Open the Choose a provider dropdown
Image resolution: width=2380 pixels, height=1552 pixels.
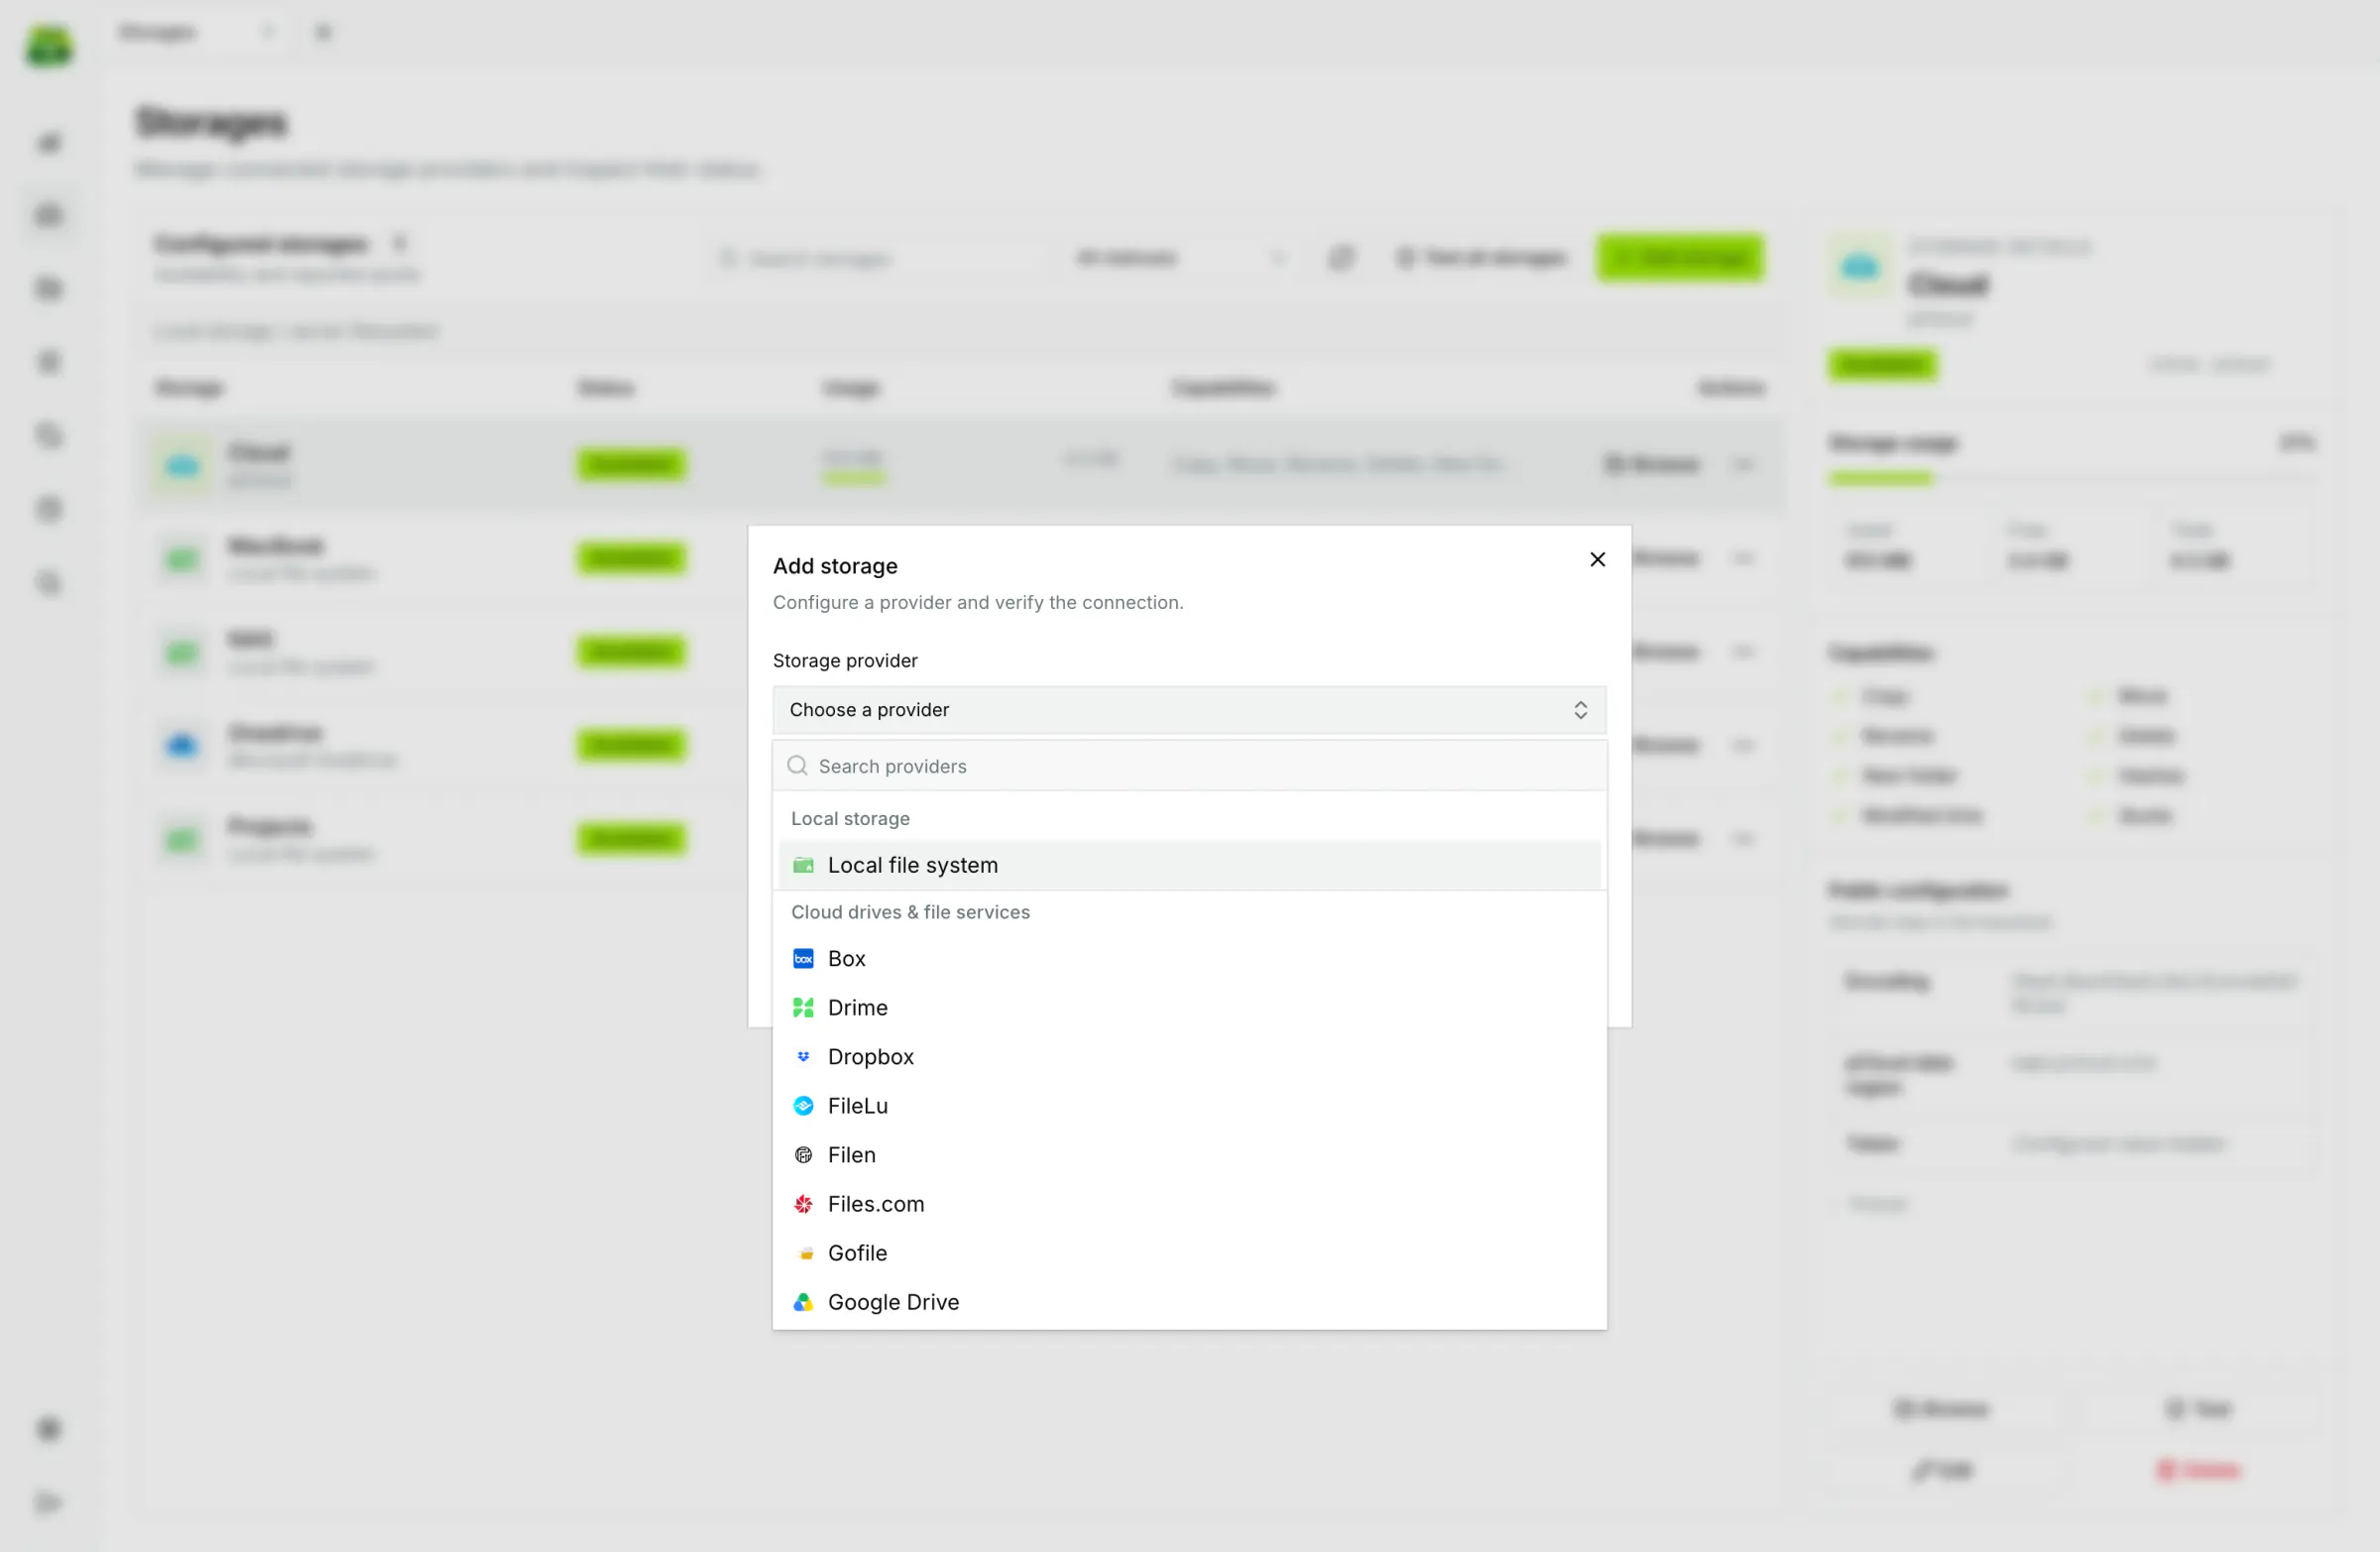coord(1189,709)
